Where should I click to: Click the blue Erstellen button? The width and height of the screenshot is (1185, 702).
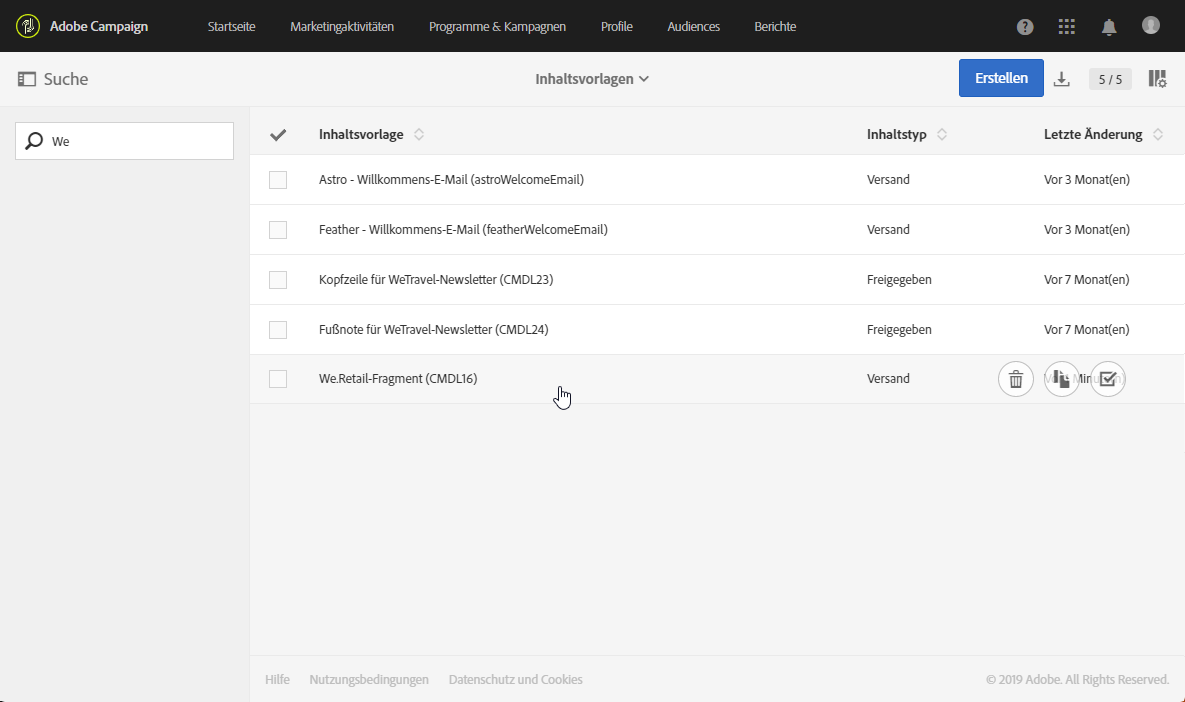pos(1001,78)
